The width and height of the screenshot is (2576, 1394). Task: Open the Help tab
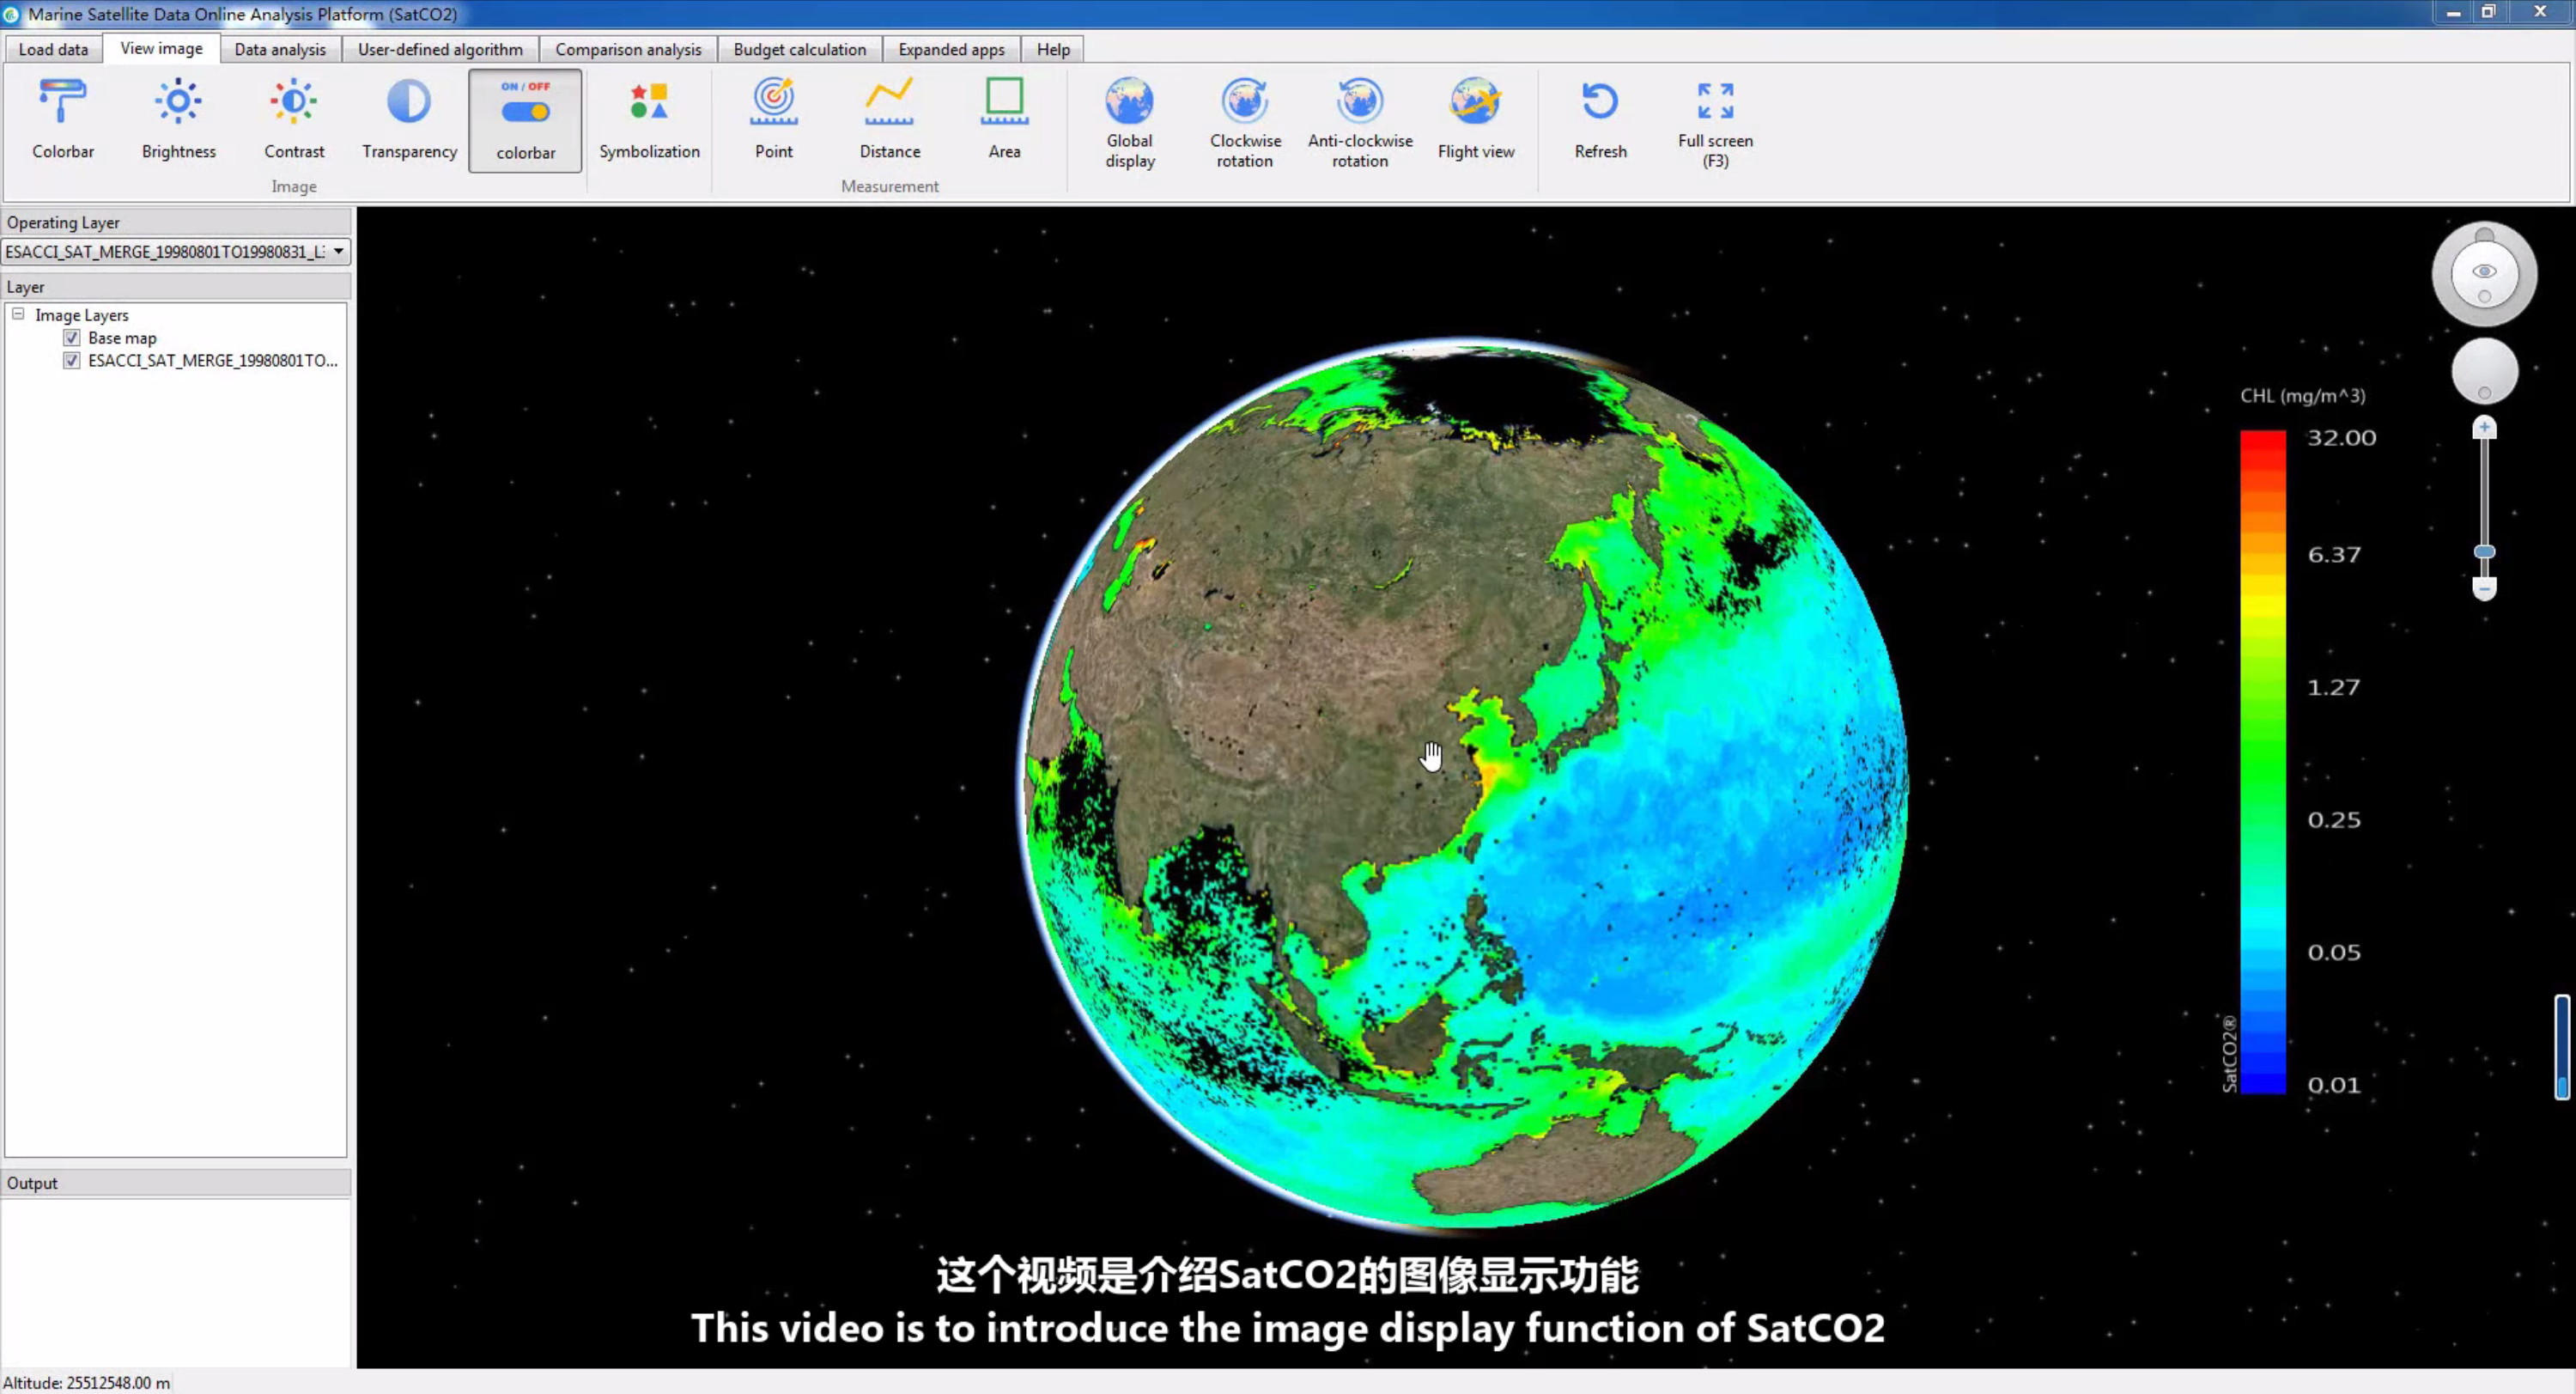tap(1053, 49)
